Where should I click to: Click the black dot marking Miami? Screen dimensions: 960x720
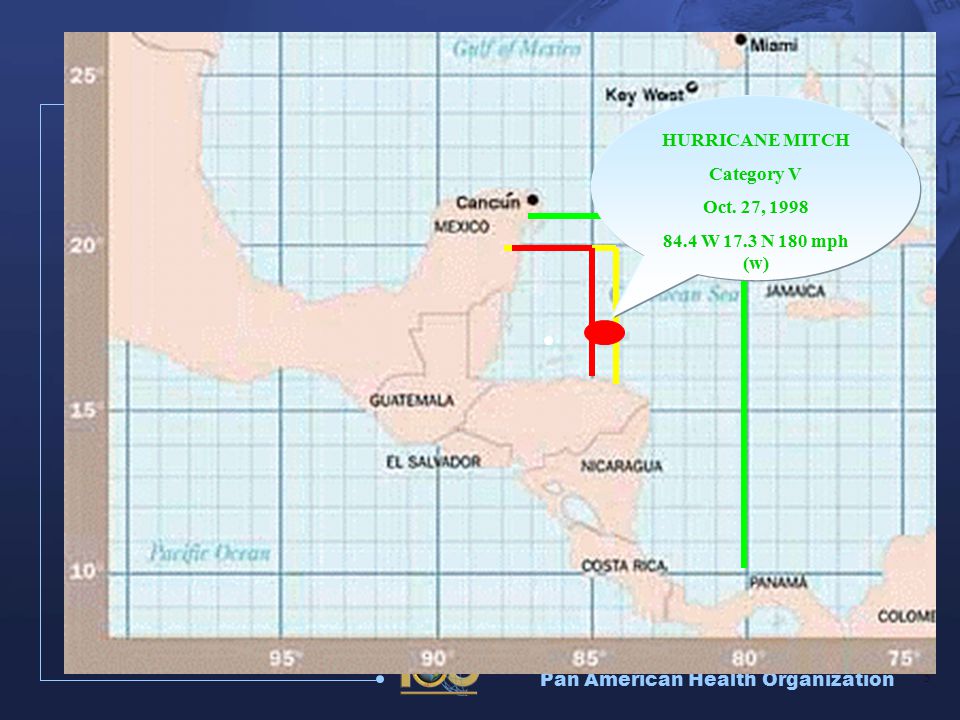[741, 40]
